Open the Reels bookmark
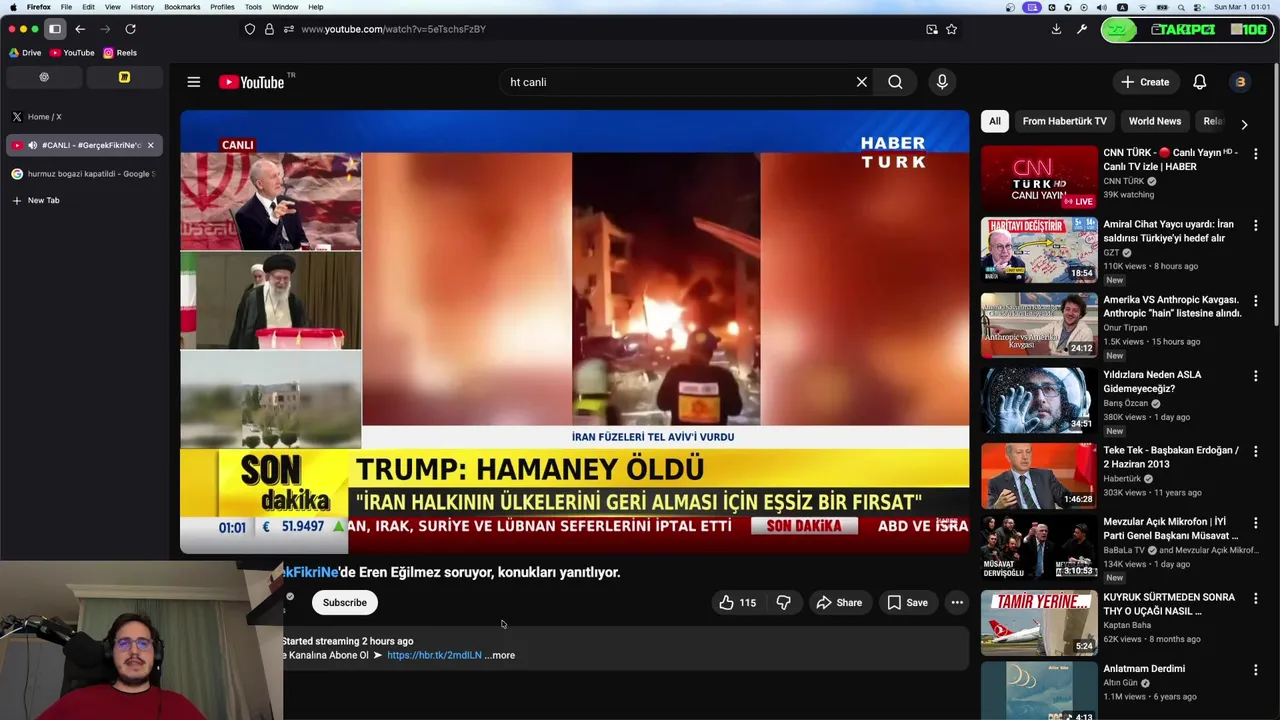 (x=120, y=53)
